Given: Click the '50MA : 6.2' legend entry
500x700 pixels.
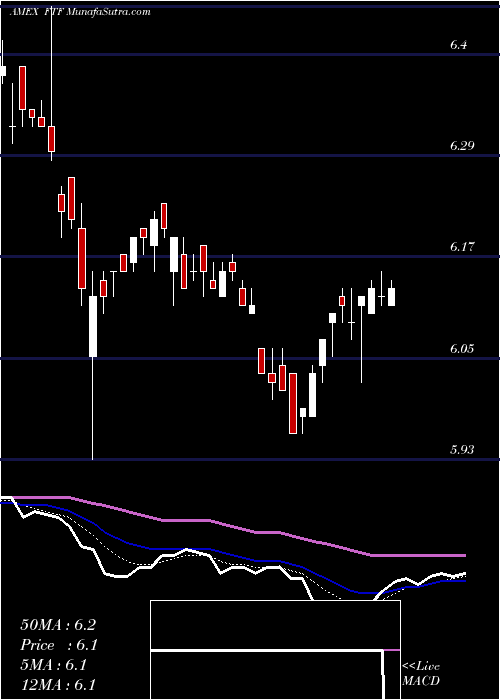Looking at the screenshot, I should (58, 625).
